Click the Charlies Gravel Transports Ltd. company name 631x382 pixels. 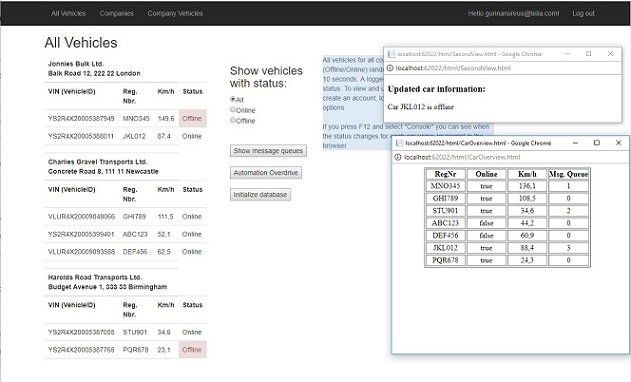pyautogui.click(x=97, y=162)
